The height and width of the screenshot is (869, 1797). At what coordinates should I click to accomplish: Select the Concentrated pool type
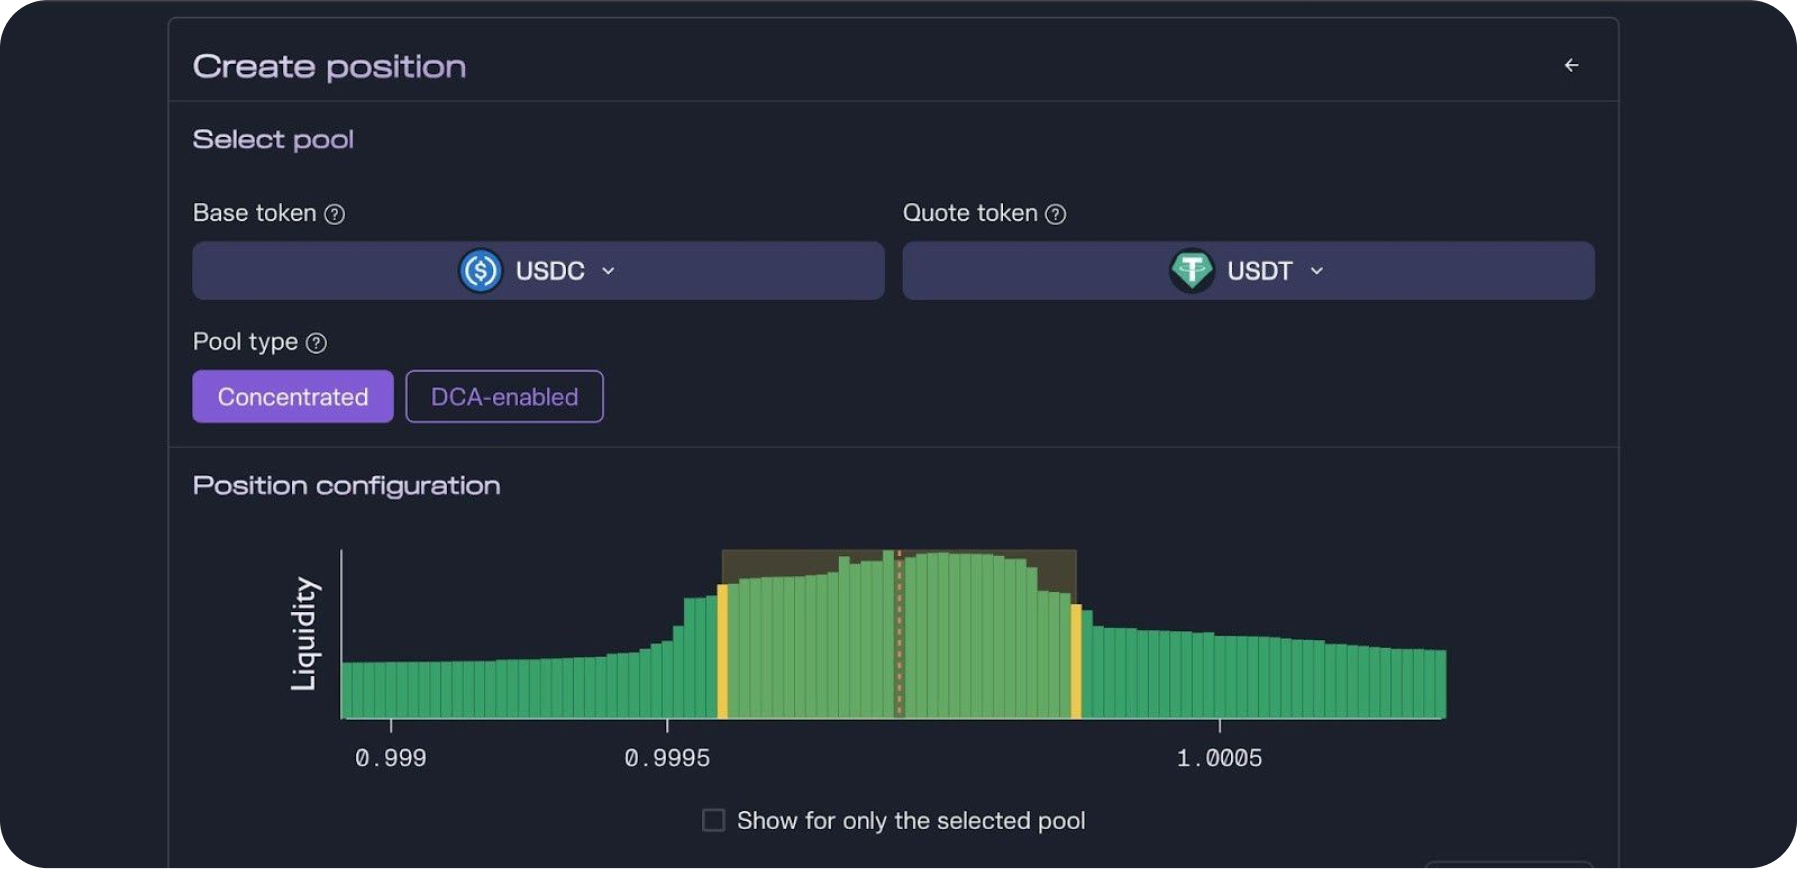pos(292,397)
